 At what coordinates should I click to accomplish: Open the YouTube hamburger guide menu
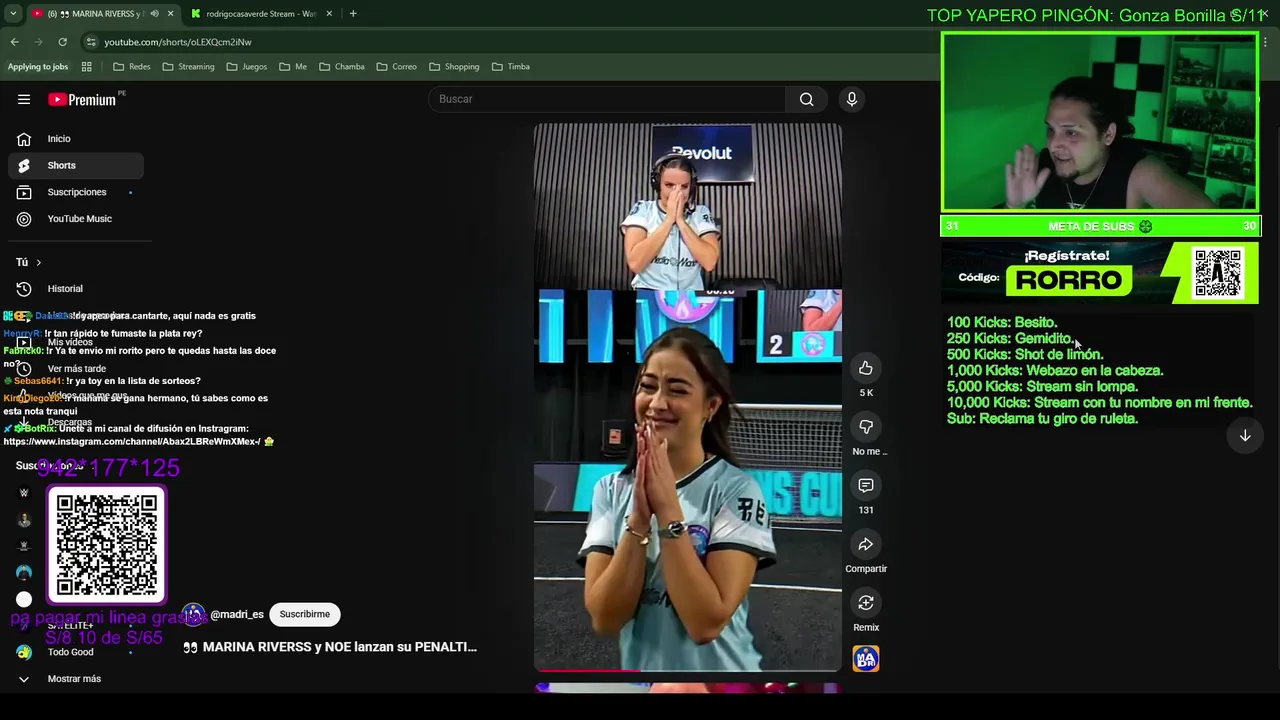pos(24,99)
